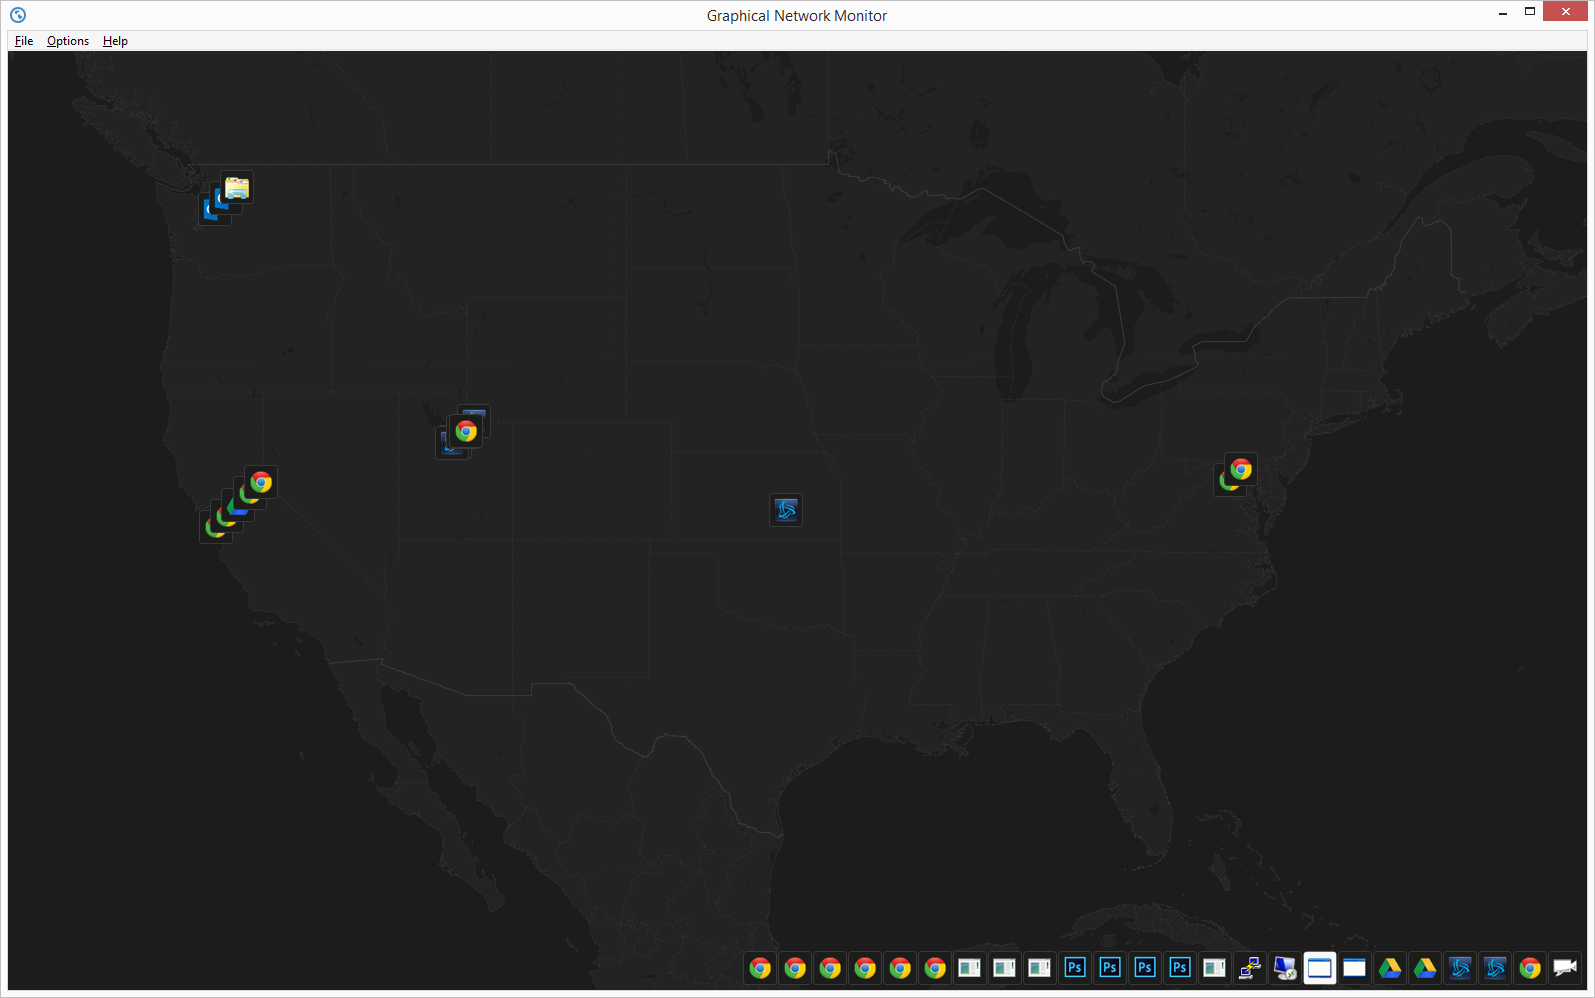Select the first Chrome icon in the bottom strip
The height and width of the screenshot is (998, 1595).
tap(760, 968)
